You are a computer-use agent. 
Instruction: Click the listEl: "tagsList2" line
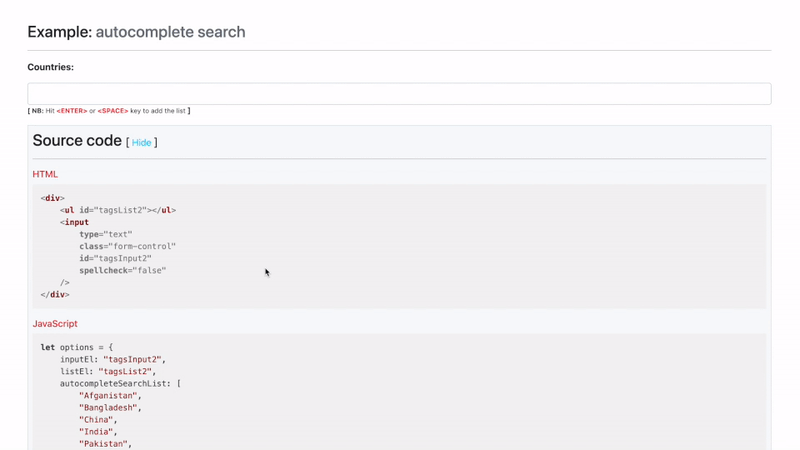point(108,371)
